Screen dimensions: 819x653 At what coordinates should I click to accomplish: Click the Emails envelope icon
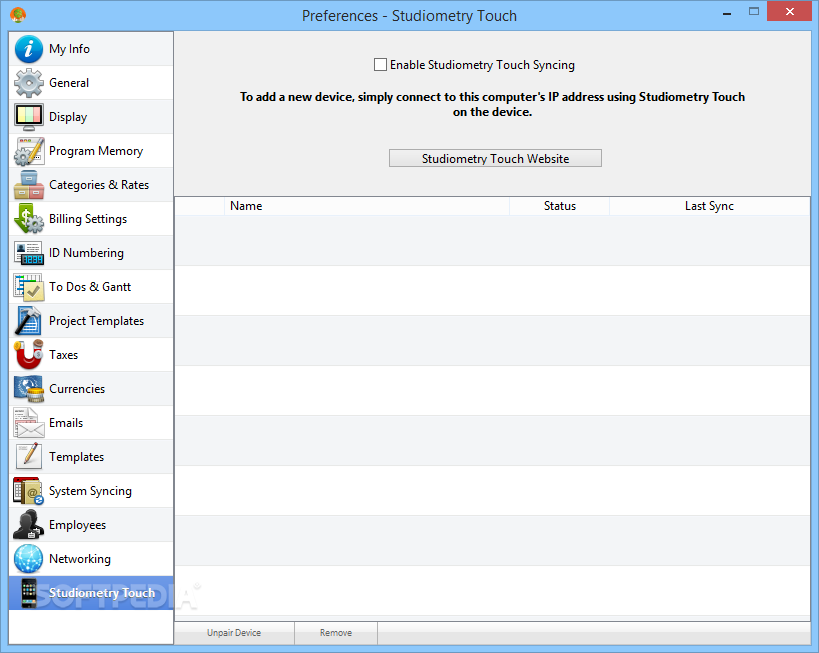point(29,423)
